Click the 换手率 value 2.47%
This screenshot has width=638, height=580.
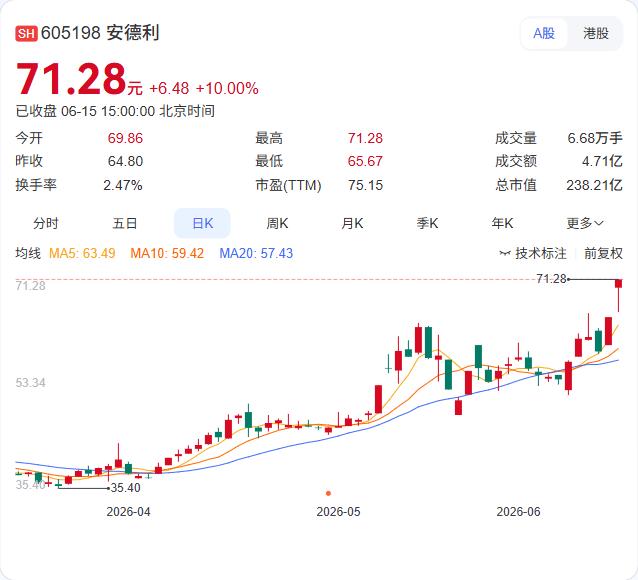click(x=123, y=186)
